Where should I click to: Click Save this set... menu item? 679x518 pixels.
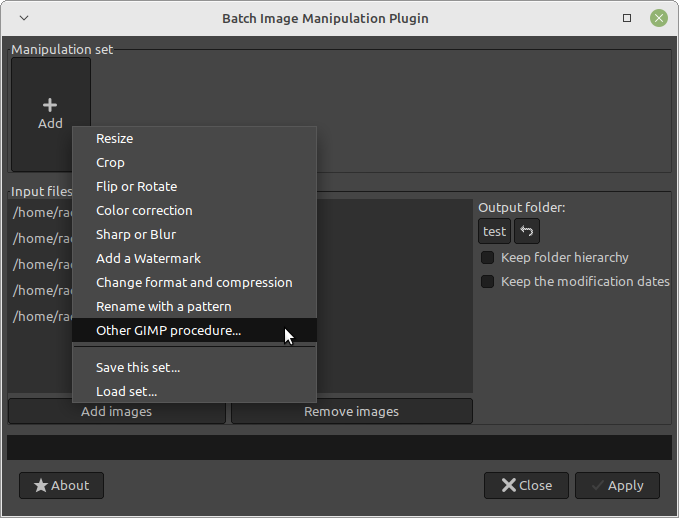[x=194, y=368]
